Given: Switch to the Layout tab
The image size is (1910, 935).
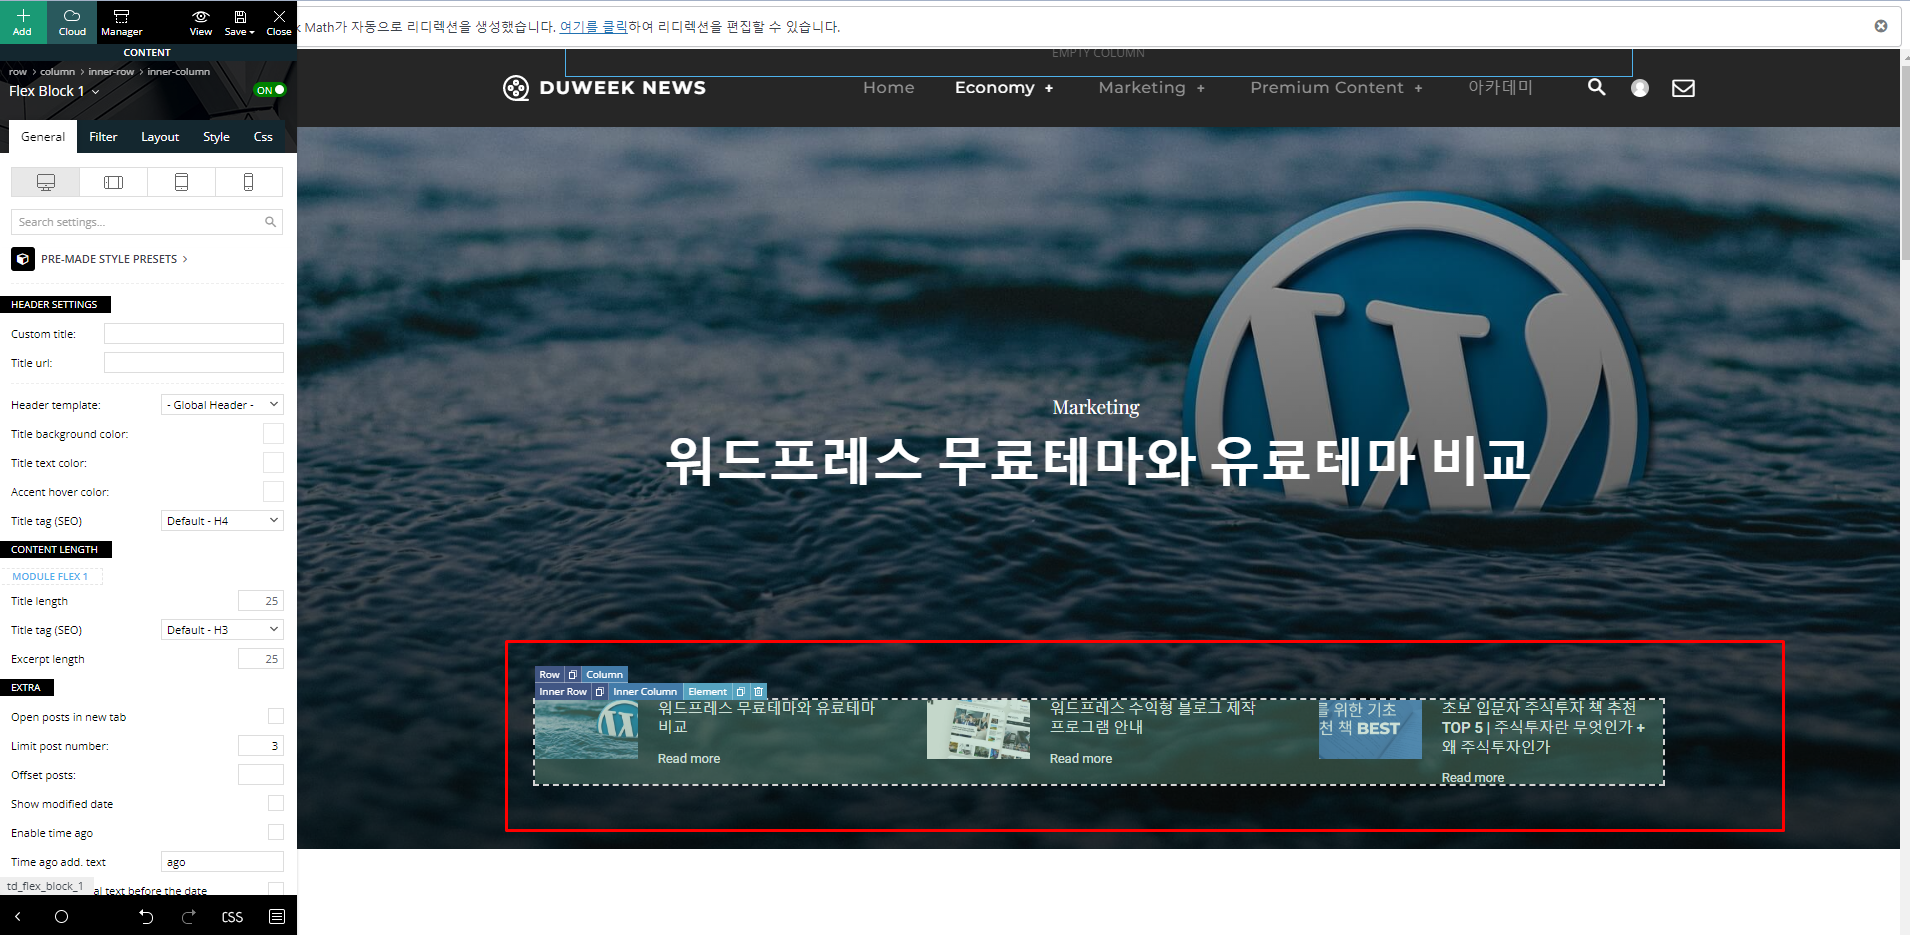Looking at the screenshot, I should [x=160, y=137].
